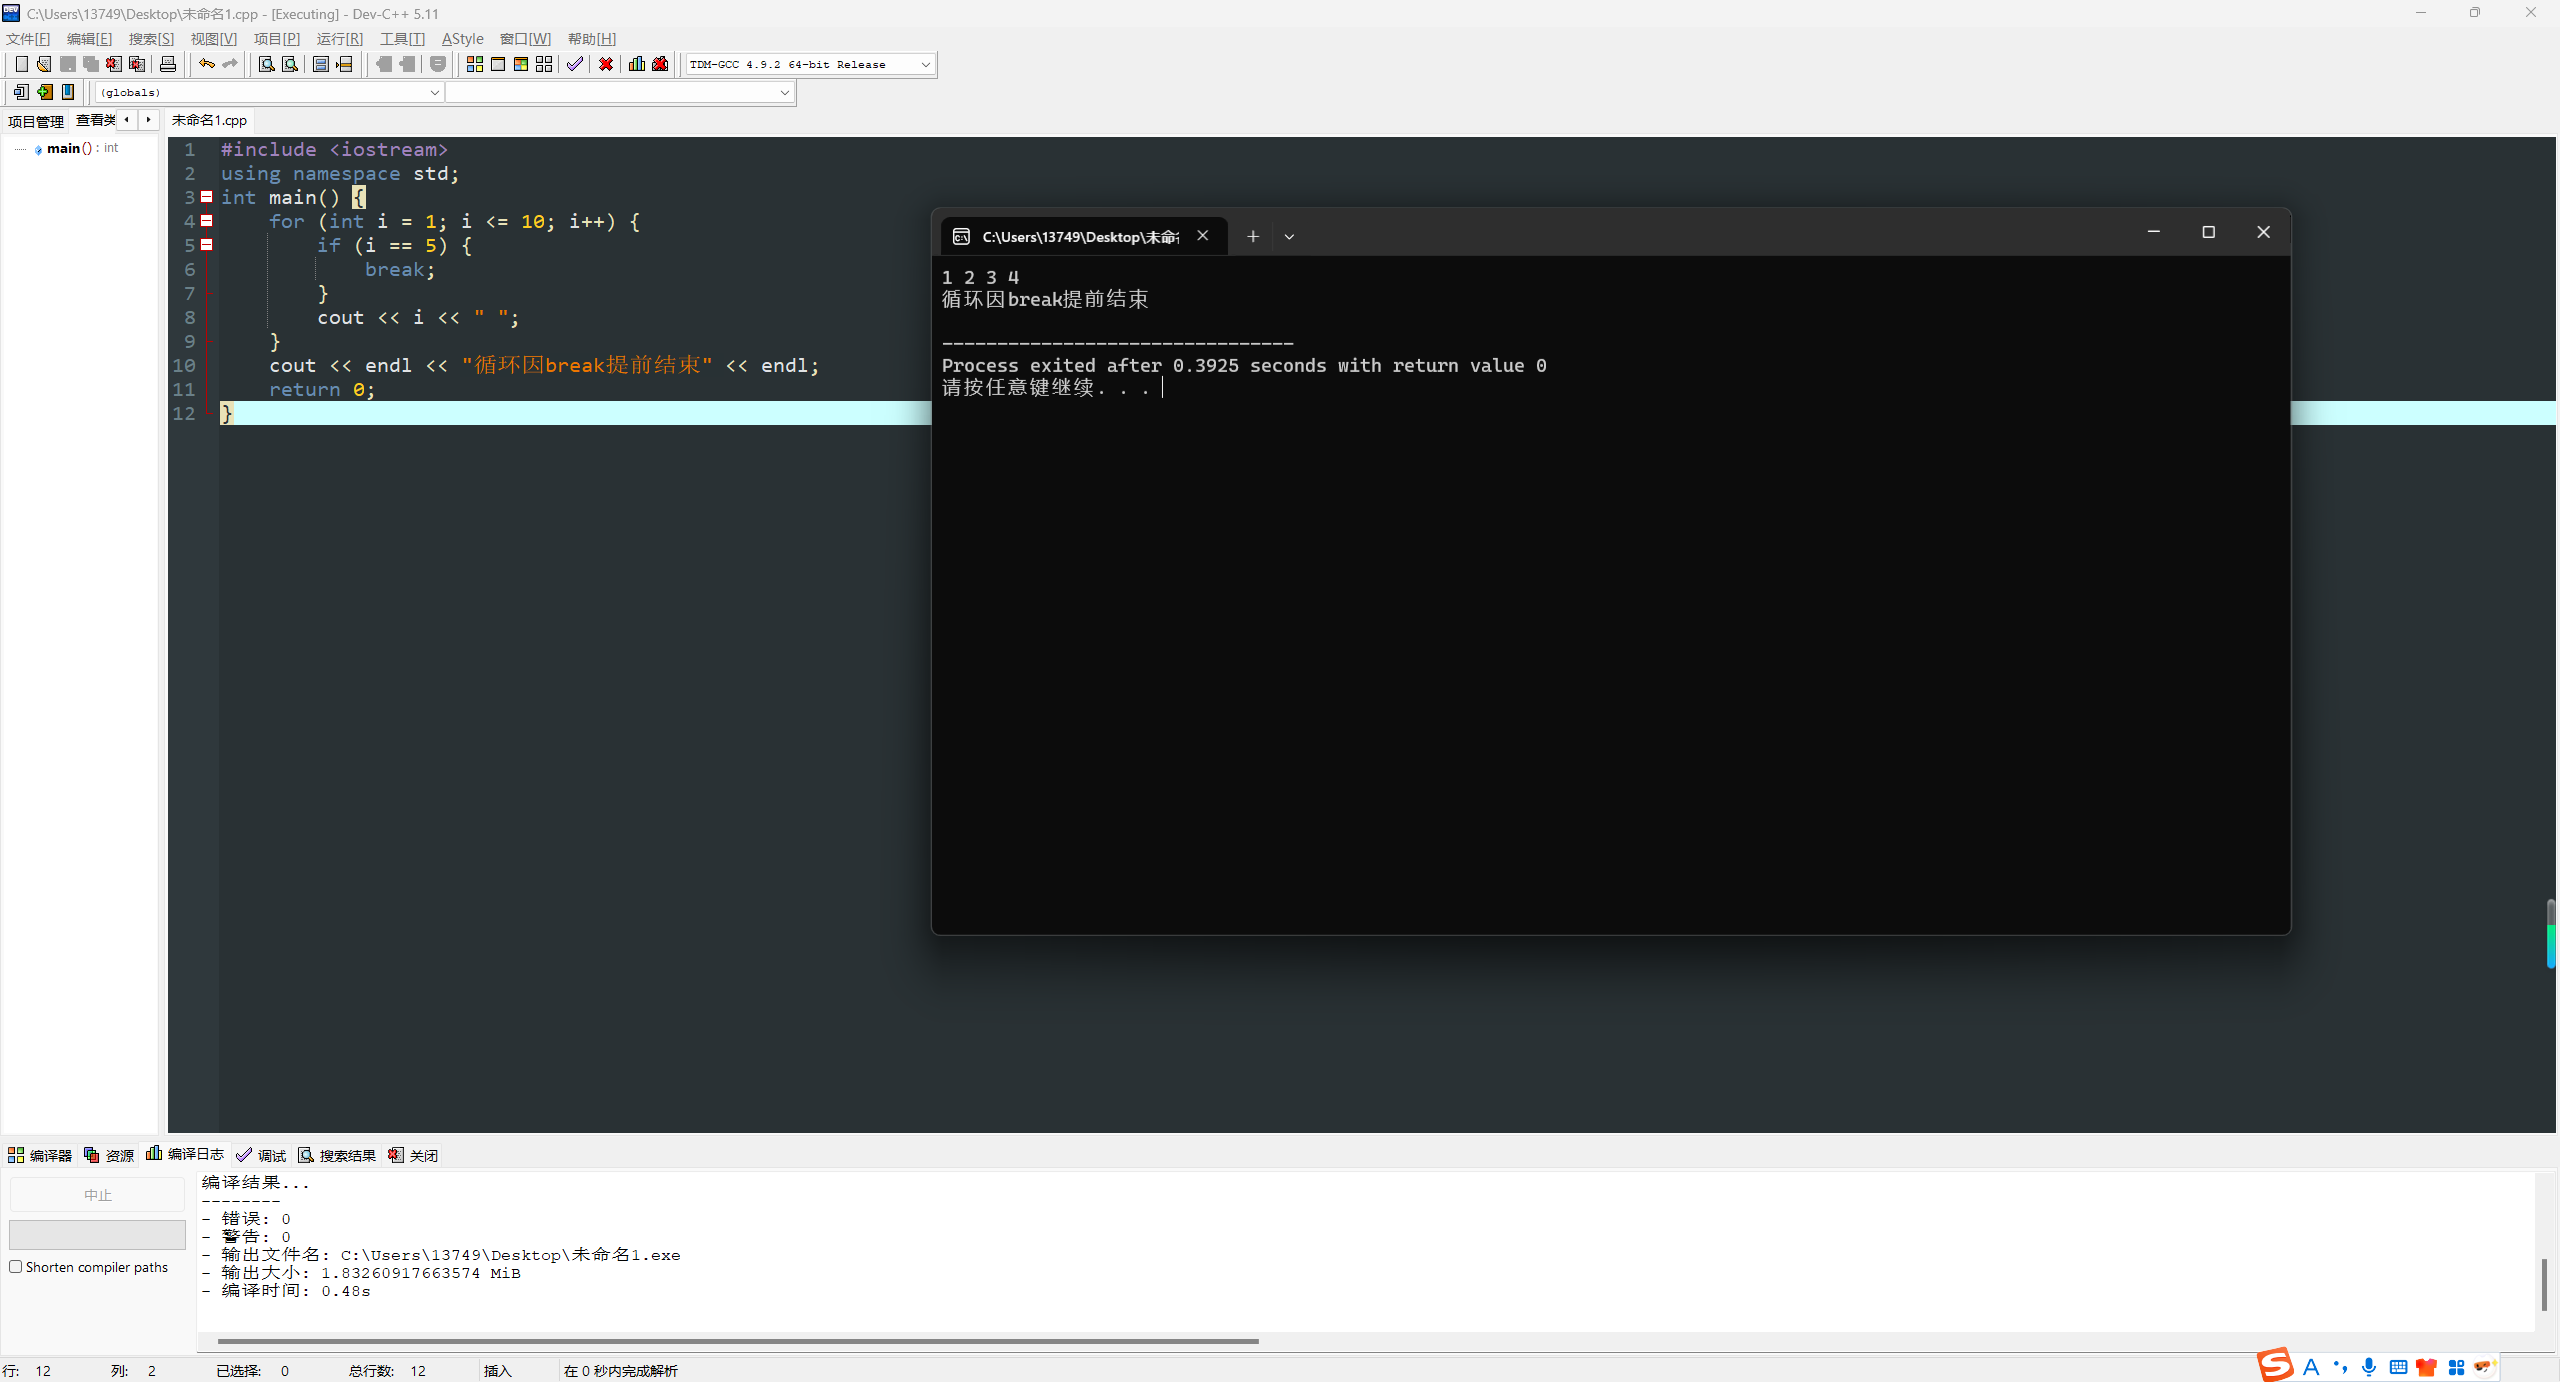Expand the (globals) scope dropdown

434,92
